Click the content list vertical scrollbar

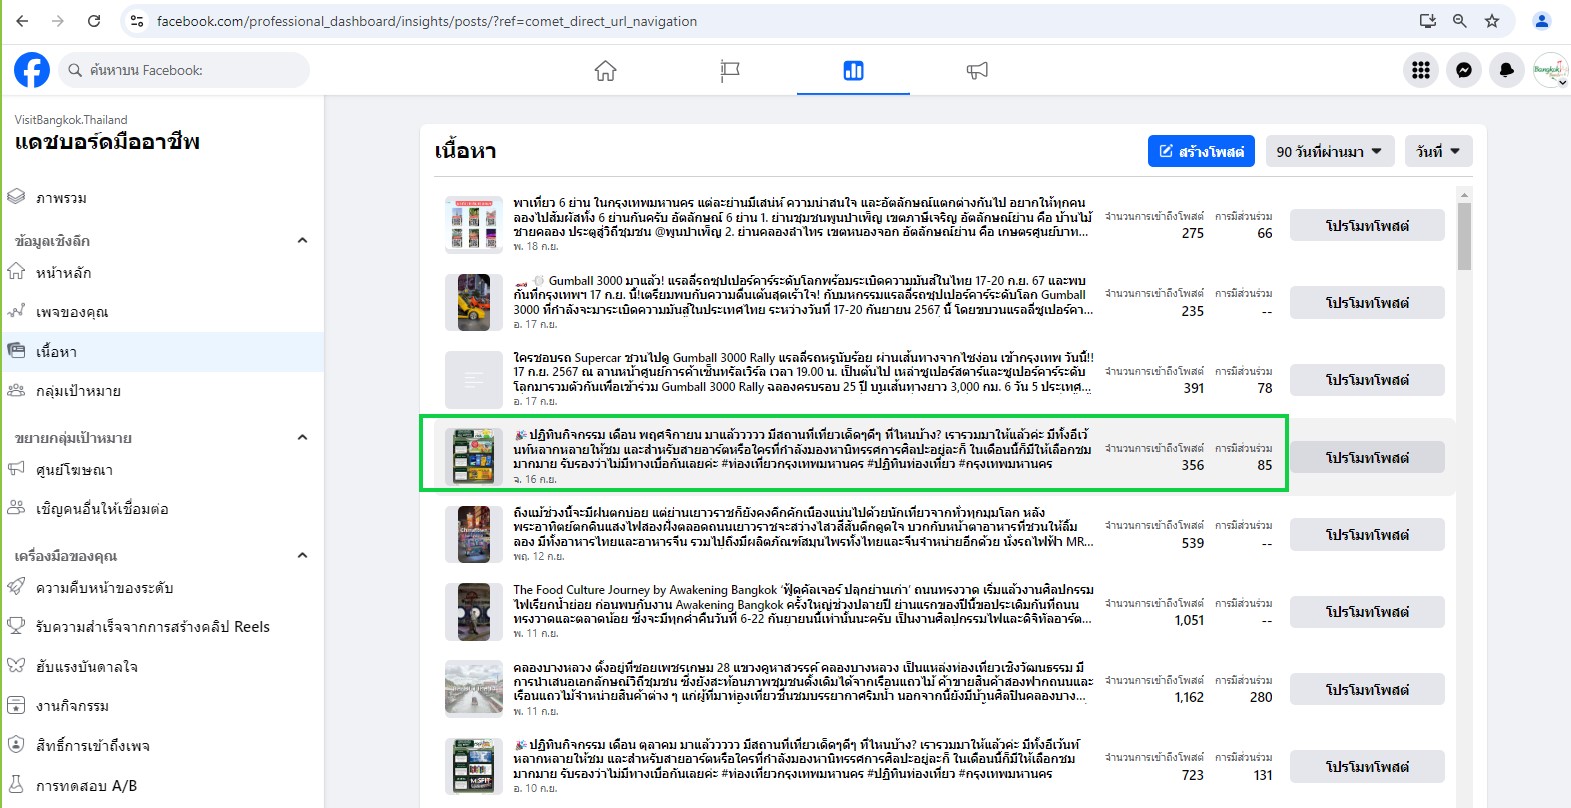tap(1464, 237)
